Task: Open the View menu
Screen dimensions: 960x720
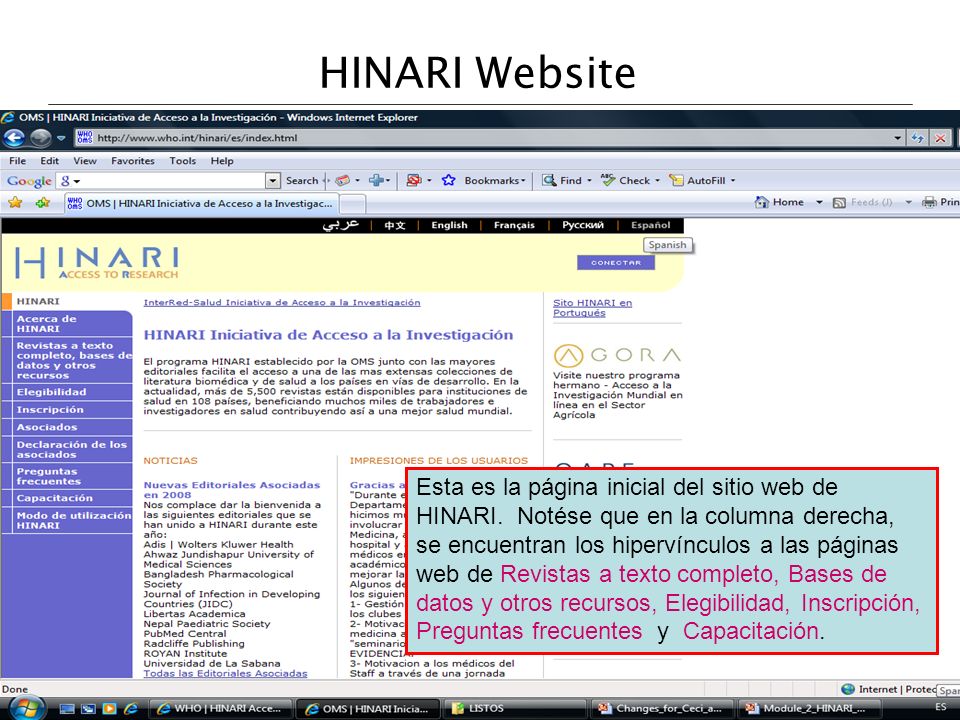Action: click(85, 161)
